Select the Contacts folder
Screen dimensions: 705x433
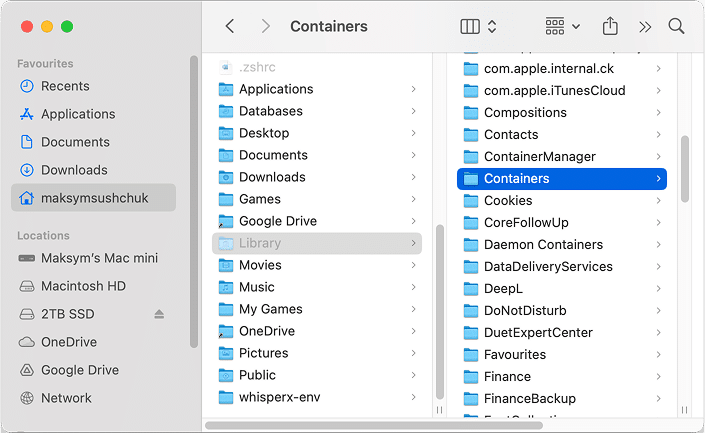point(562,135)
